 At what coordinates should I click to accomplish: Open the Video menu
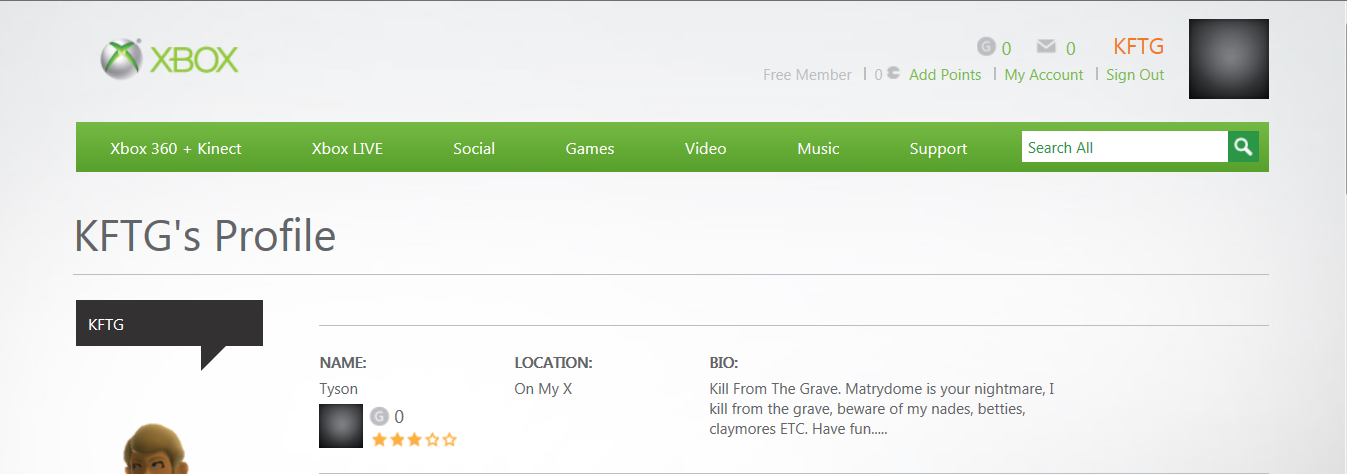coord(706,148)
